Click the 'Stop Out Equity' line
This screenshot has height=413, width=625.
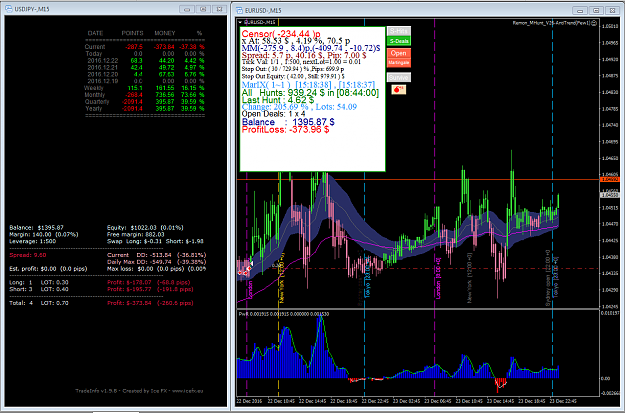[x=293, y=76]
